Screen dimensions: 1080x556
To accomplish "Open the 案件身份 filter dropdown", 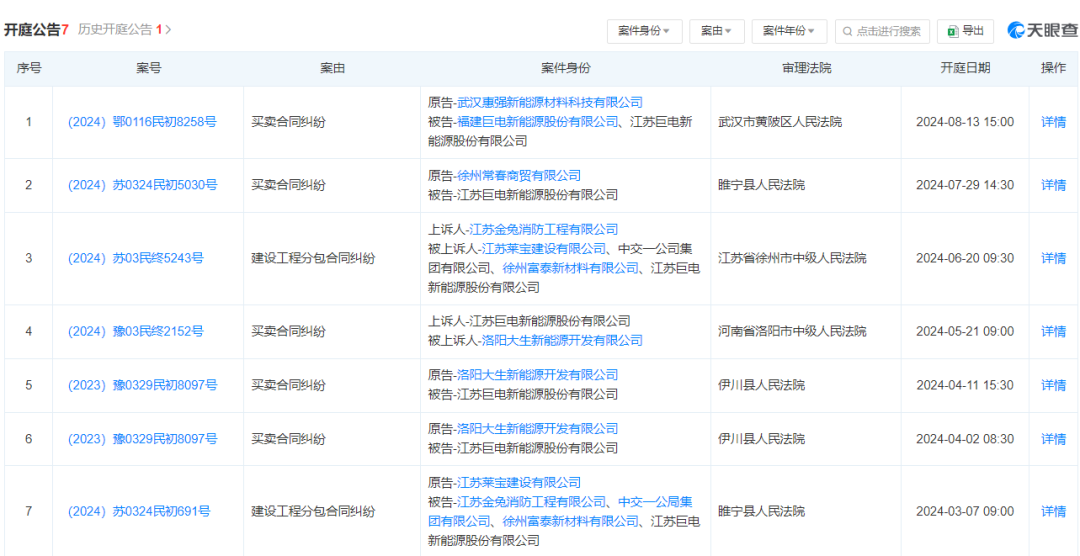I will [644, 31].
